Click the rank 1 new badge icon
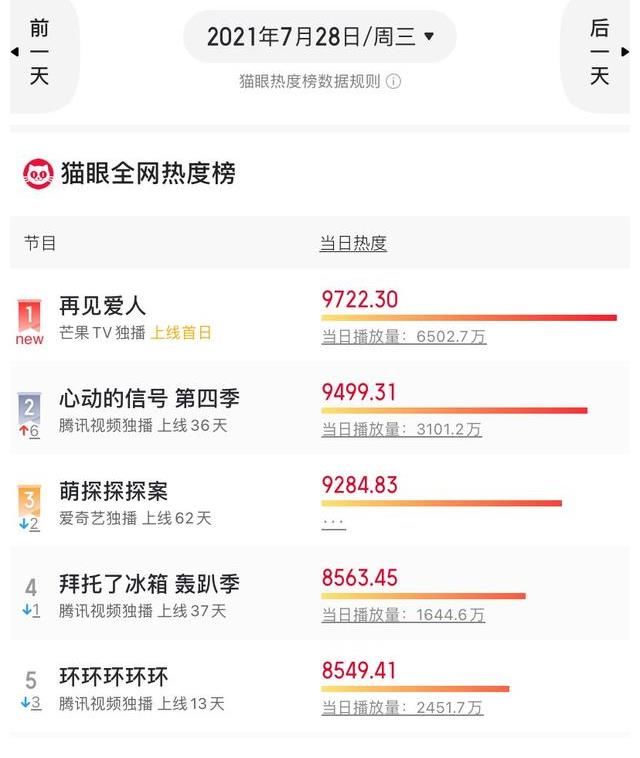 click(x=30, y=317)
